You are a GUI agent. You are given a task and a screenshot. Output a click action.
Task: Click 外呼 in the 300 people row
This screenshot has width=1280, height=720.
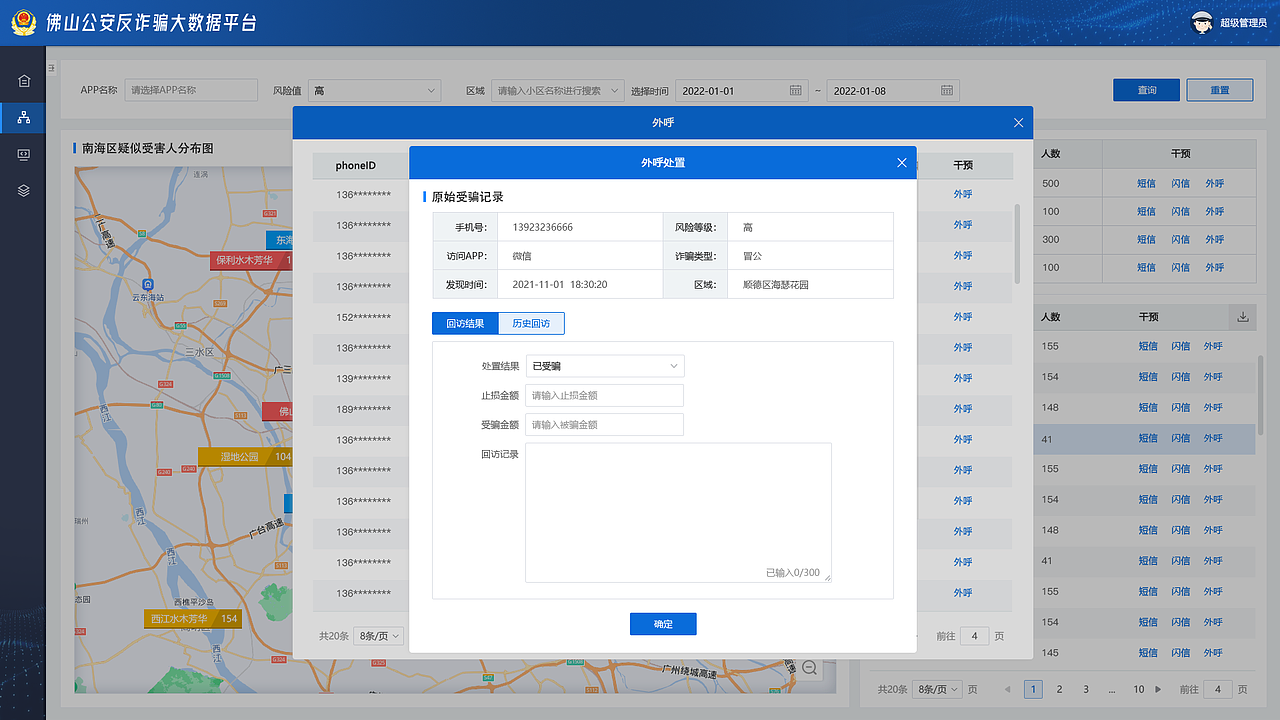[1215, 240]
